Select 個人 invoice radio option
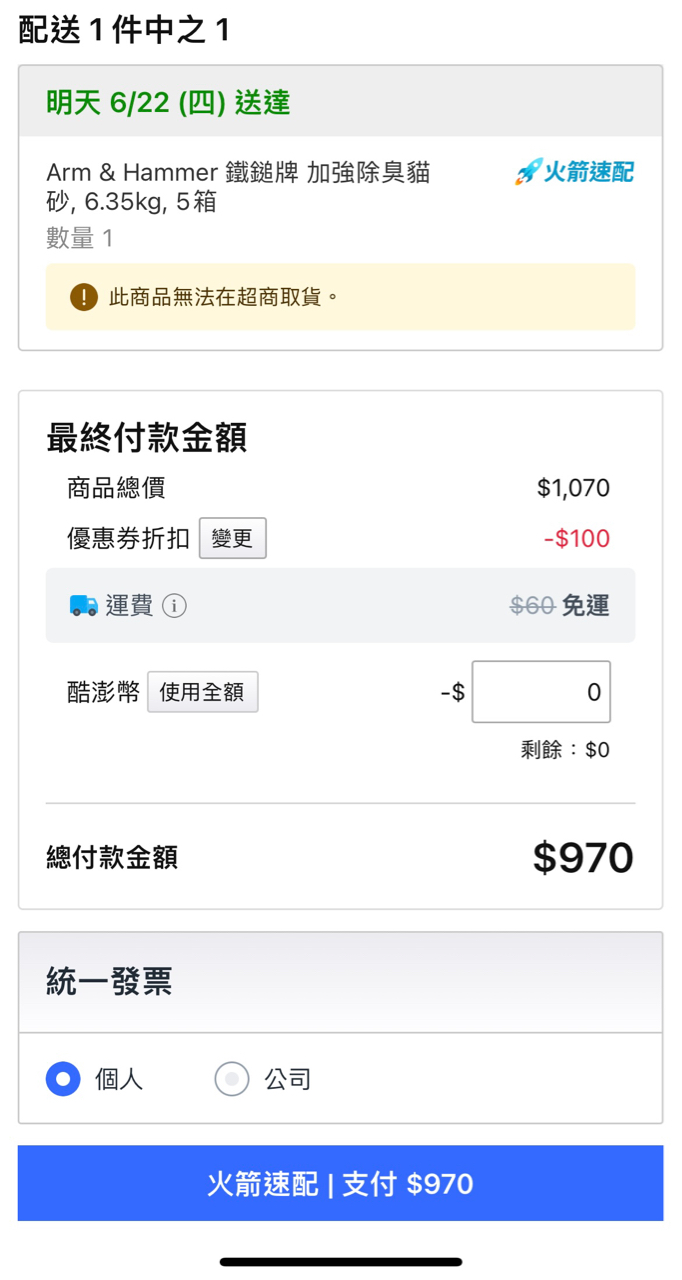This screenshot has width=682, height=1280. (63, 1079)
